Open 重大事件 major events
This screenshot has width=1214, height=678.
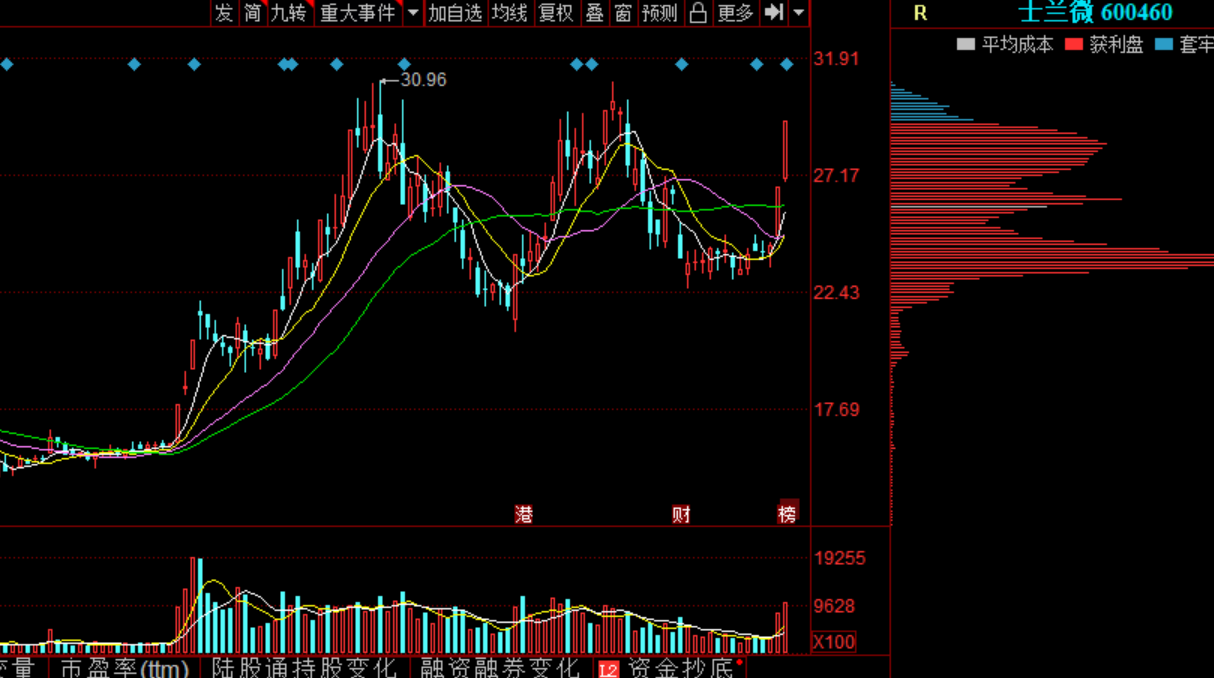[x=358, y=13]
